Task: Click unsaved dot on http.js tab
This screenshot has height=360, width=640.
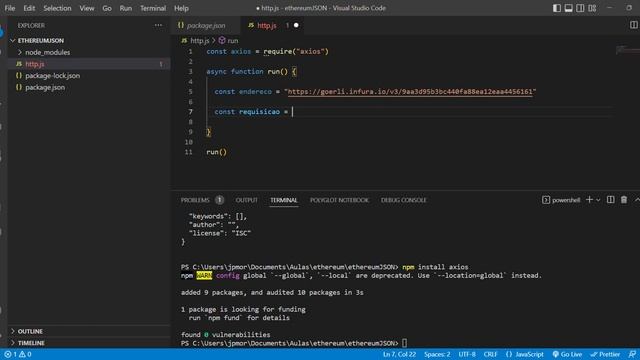Action: [296, 25]
